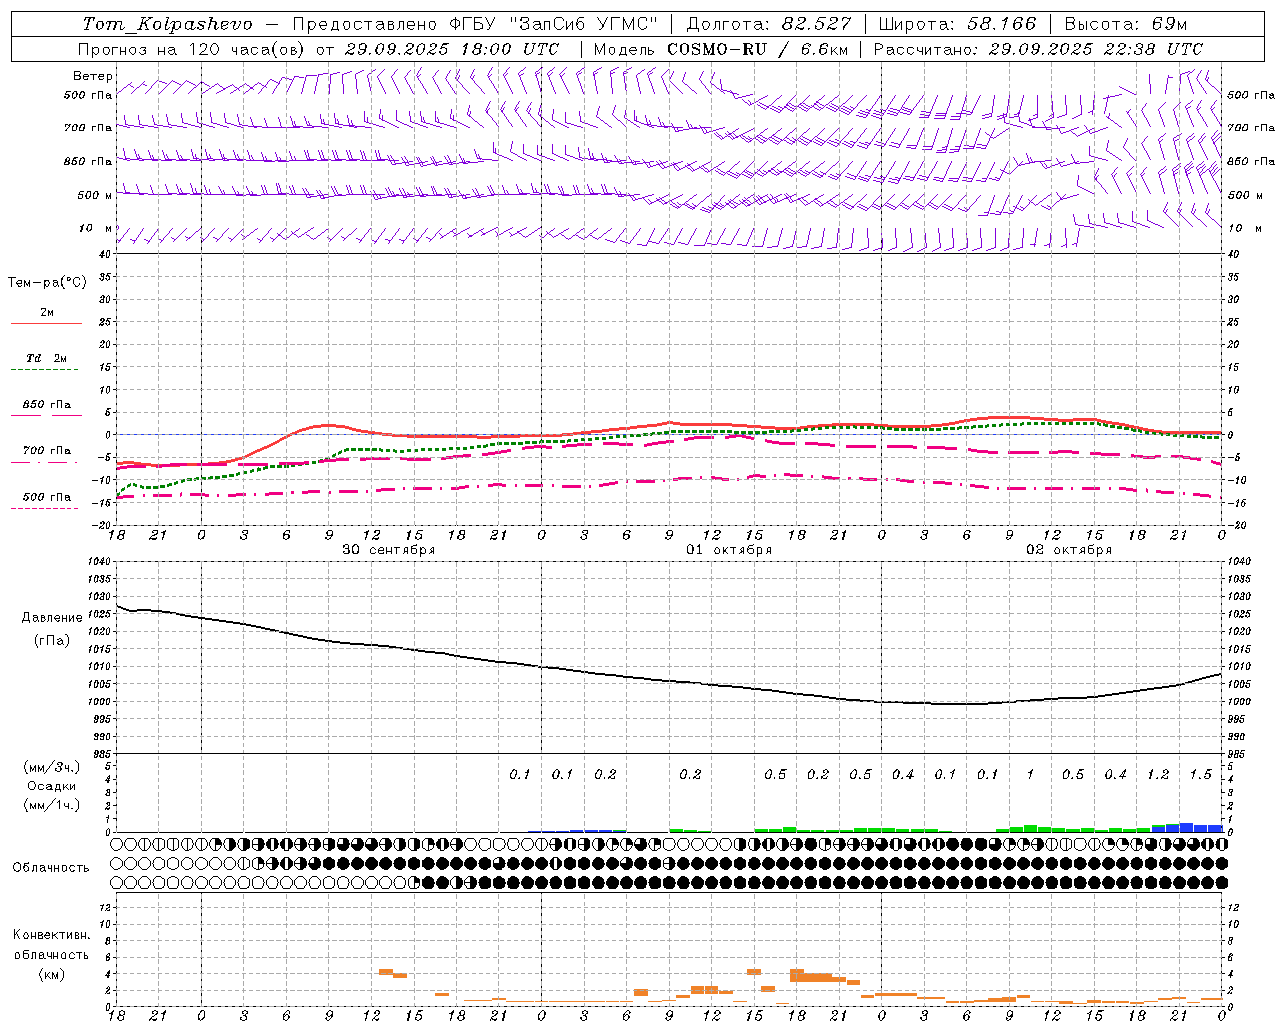The height and width of the screenshot is (1024, 1280).
Task: Select the 700 гПа temperature legend label
Action: coord(46,451)
